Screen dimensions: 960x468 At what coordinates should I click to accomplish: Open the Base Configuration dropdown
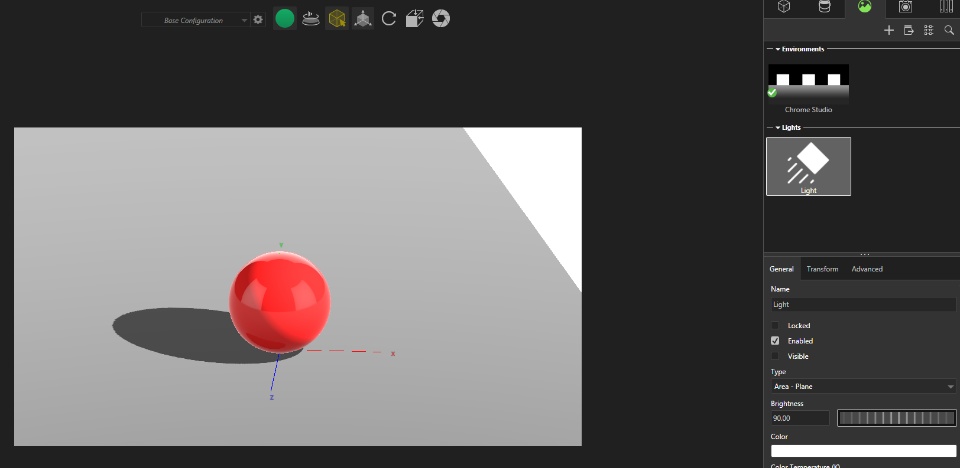pos(196,20)
